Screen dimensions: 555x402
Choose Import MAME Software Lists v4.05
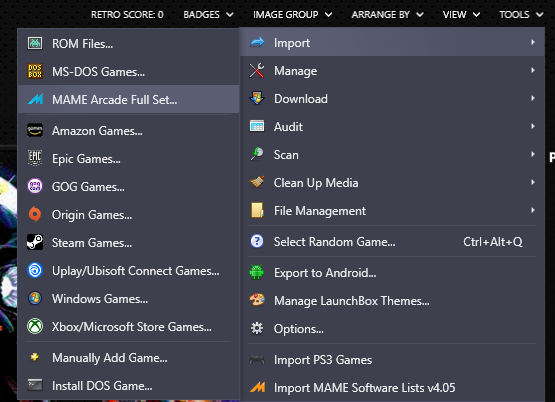click(x=392, y=387)
